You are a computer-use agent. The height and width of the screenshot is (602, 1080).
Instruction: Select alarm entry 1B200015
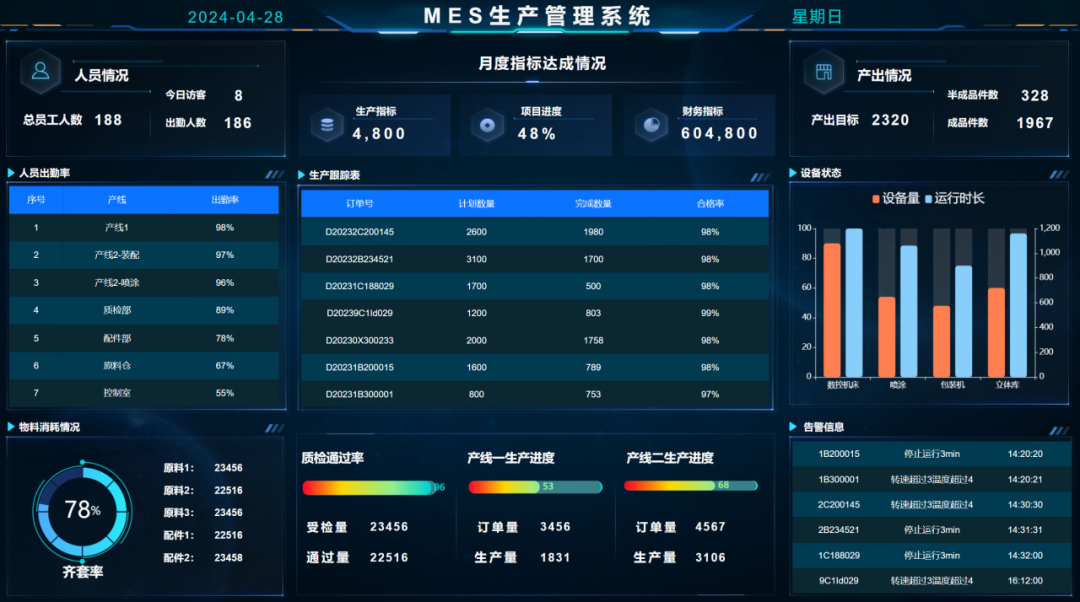918,454
